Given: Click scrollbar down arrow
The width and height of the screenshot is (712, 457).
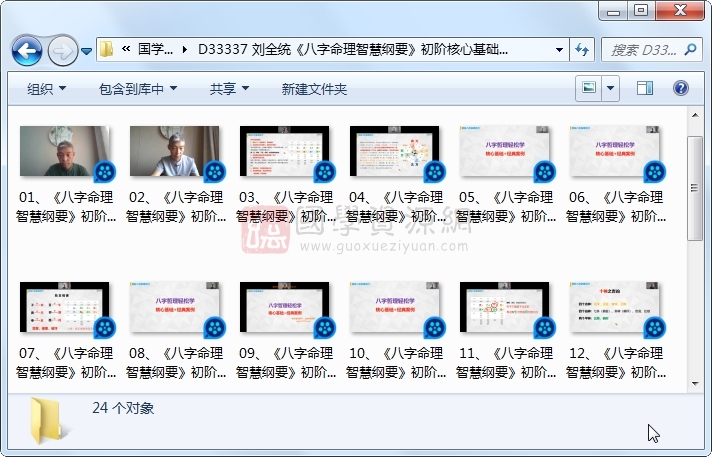Looking at the screenshot, I should coord(695,384).
